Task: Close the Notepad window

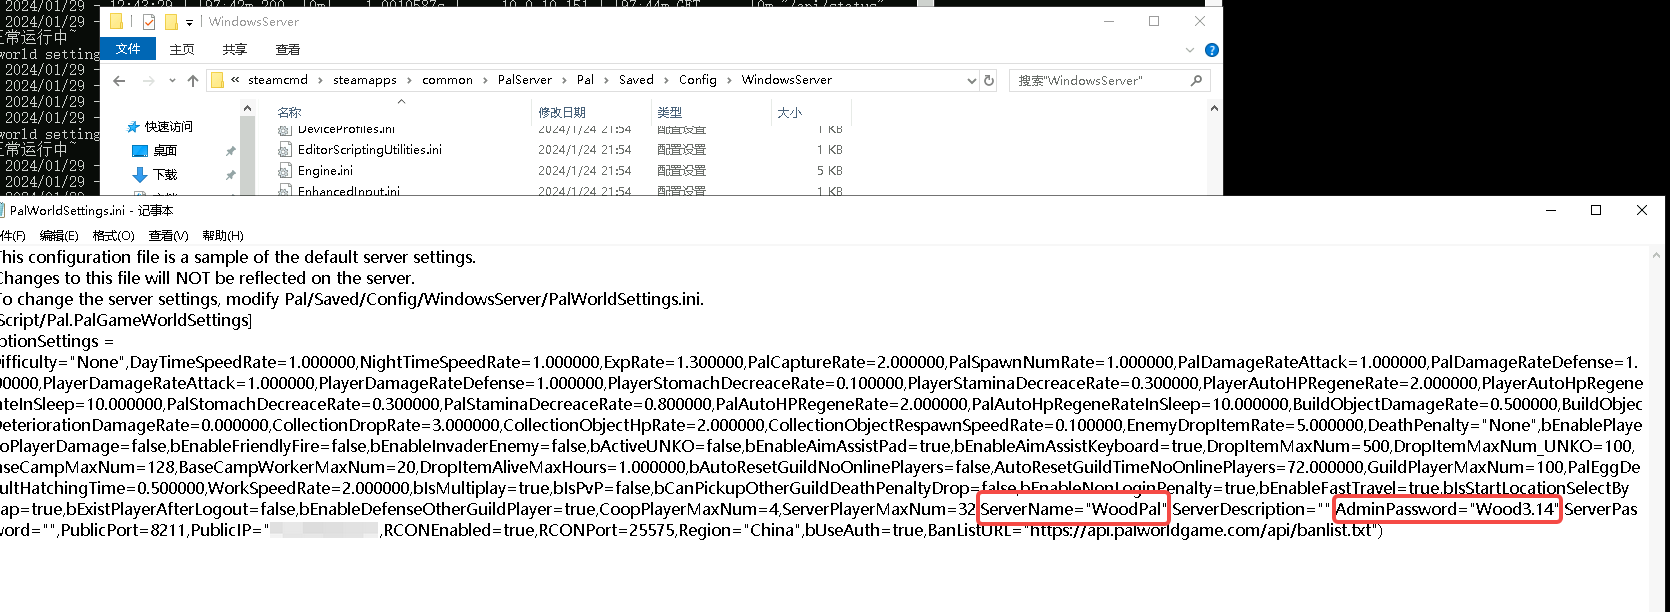Action: 1642,210
